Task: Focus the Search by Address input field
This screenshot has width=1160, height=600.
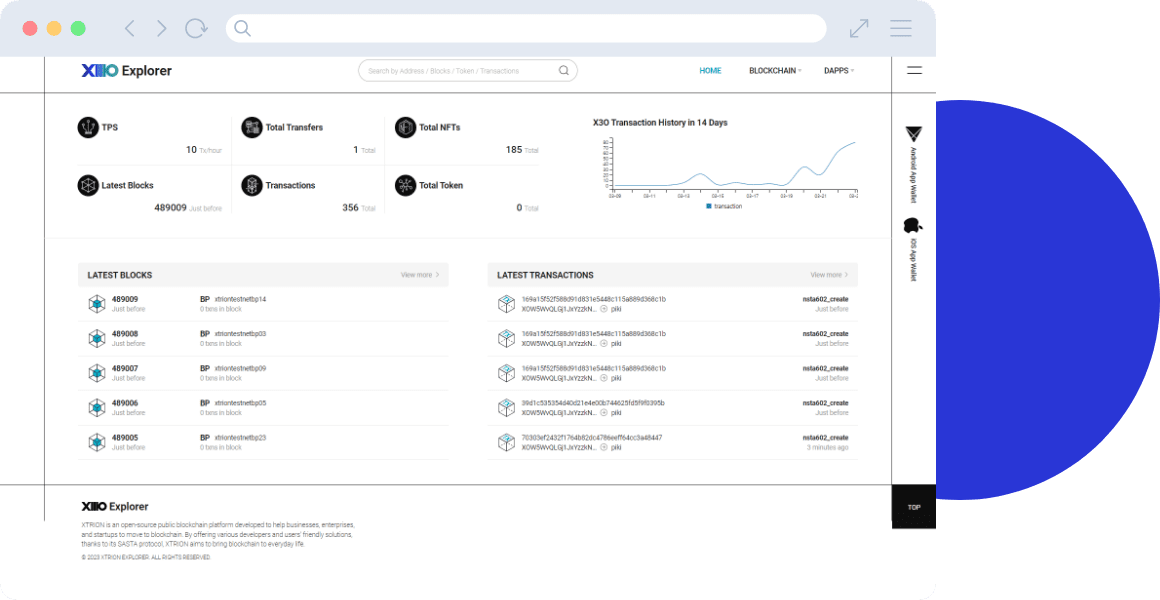Action: pyautogui.click(x=458, y=71)
